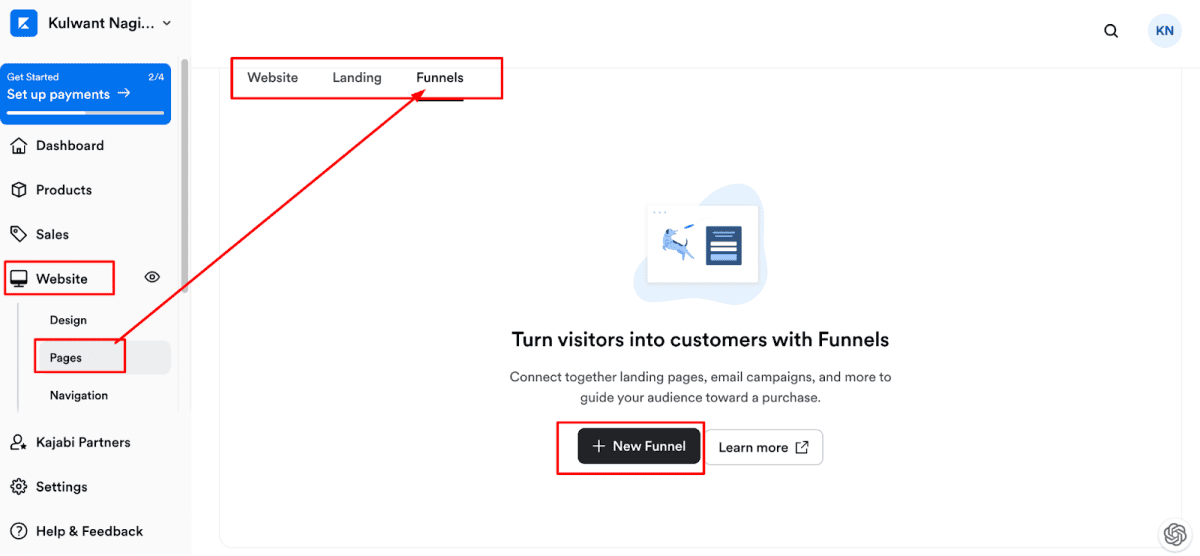Open the Set up payments arrow
This screenshot has width=1200, height=556.
coord(124,94)
